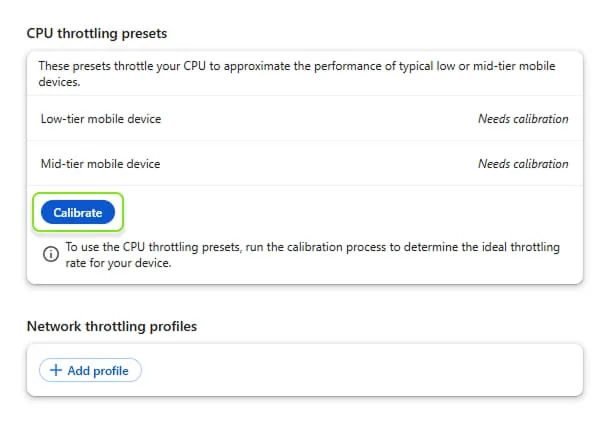Click the Network throttling profiles heading
The width and height of the screenshot is (613, 421).
pyautogui.click(x=112, y=326)
